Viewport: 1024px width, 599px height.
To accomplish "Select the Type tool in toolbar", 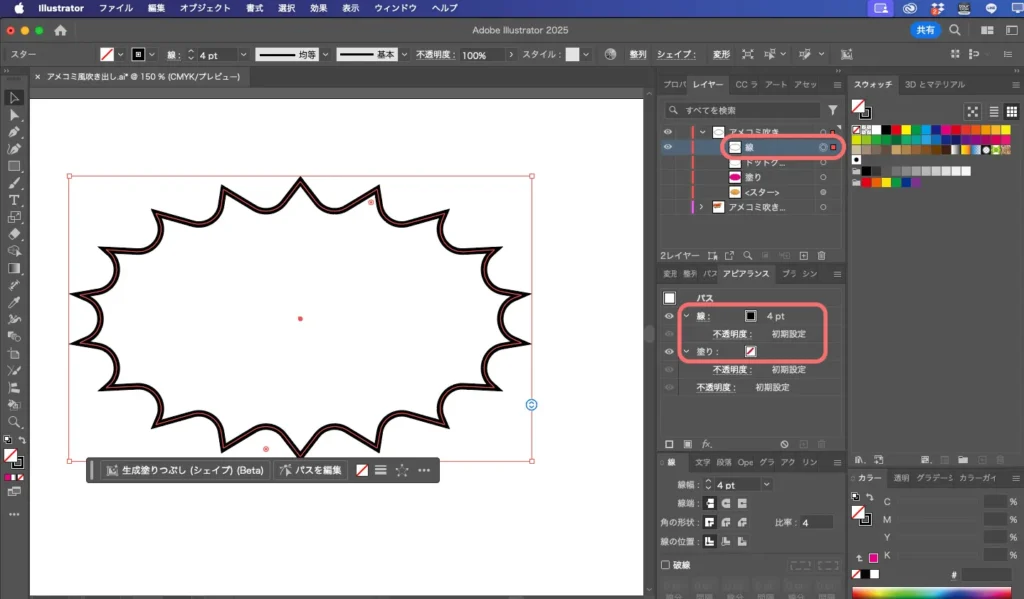I will tap(14, 200).
